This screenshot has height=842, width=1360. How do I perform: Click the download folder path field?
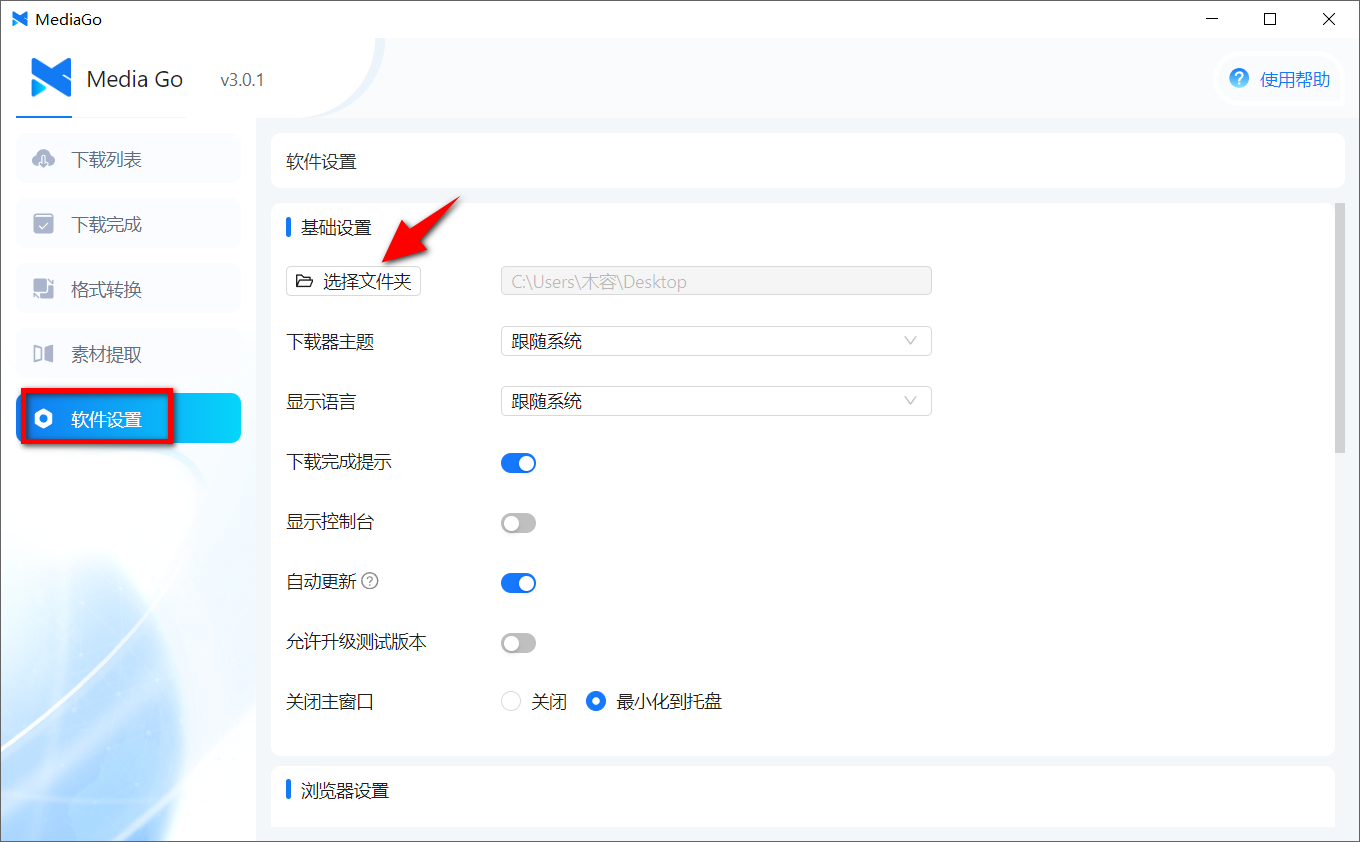point(716,281)
